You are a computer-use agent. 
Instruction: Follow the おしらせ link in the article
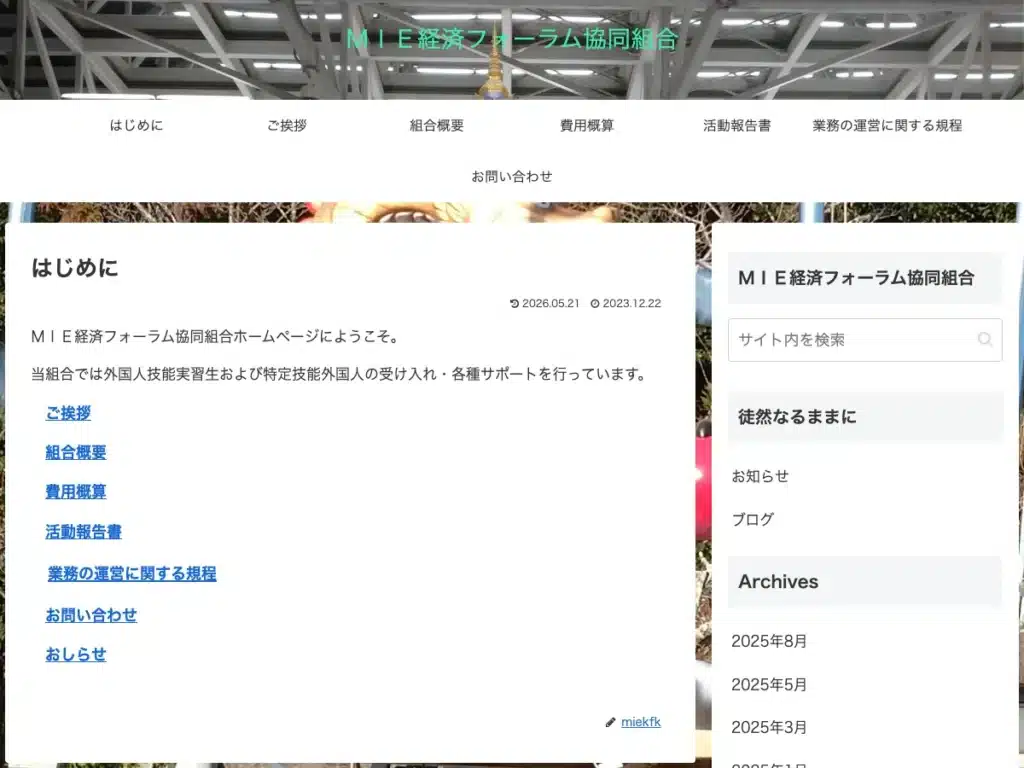76,654
